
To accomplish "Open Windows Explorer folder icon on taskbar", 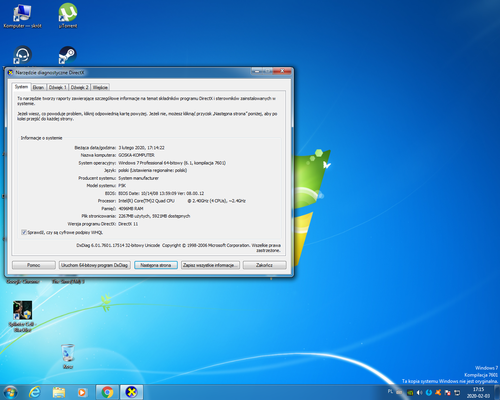I will 59,392.
